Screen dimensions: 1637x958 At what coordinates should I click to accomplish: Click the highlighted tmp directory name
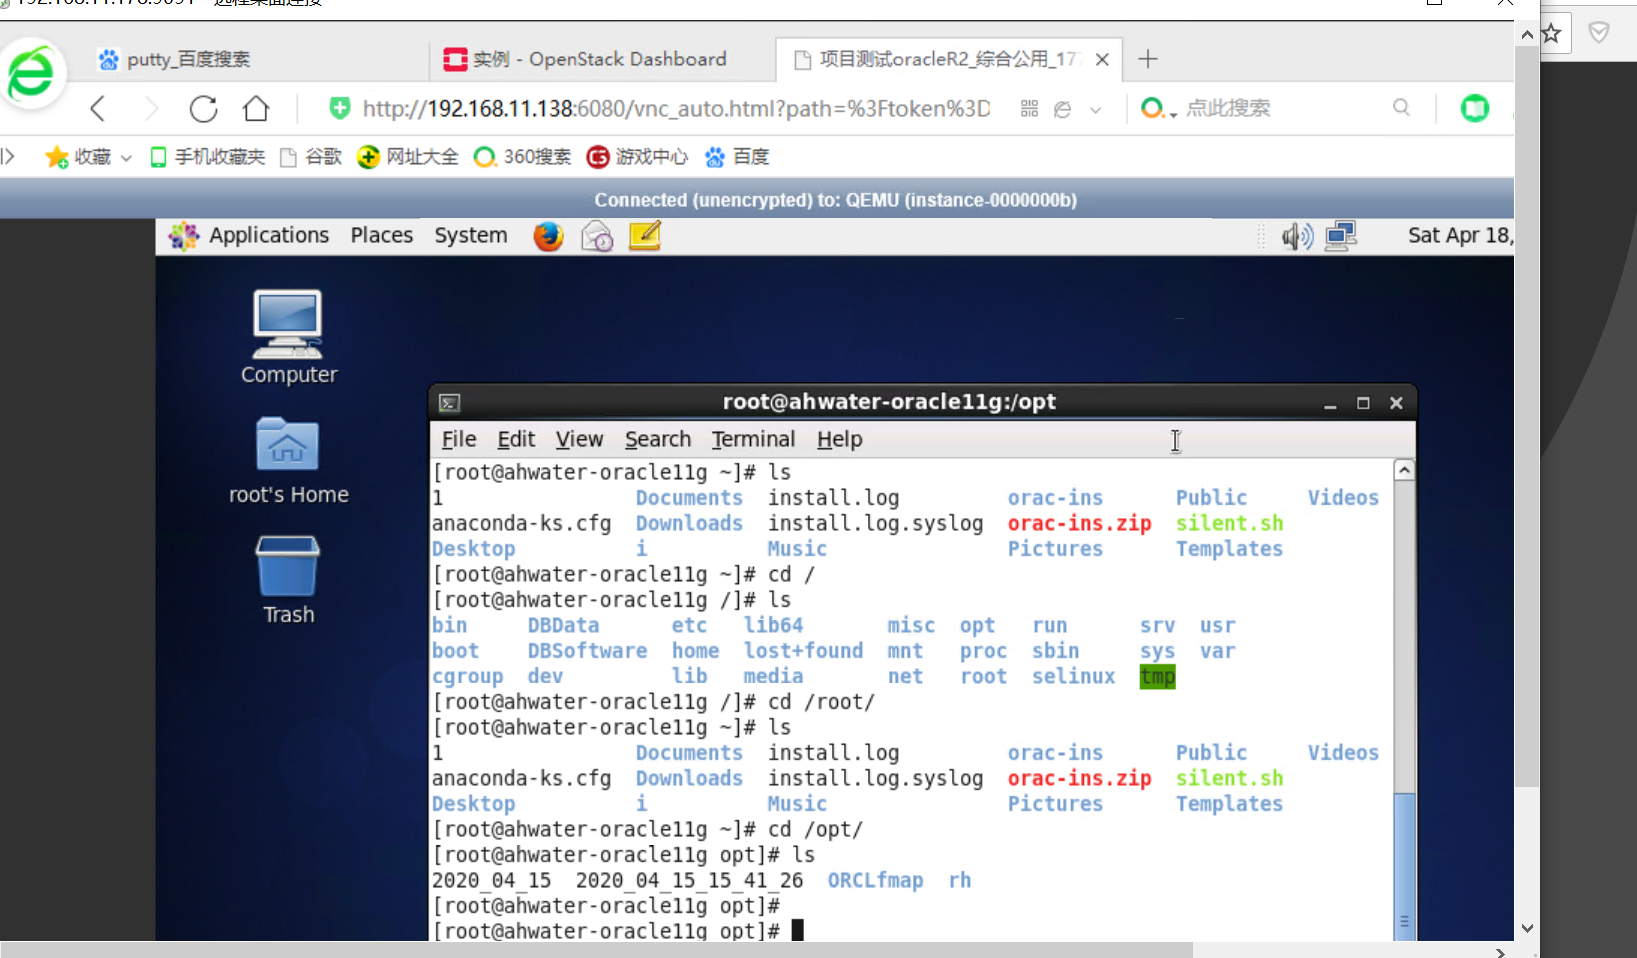pos(1157,677)
